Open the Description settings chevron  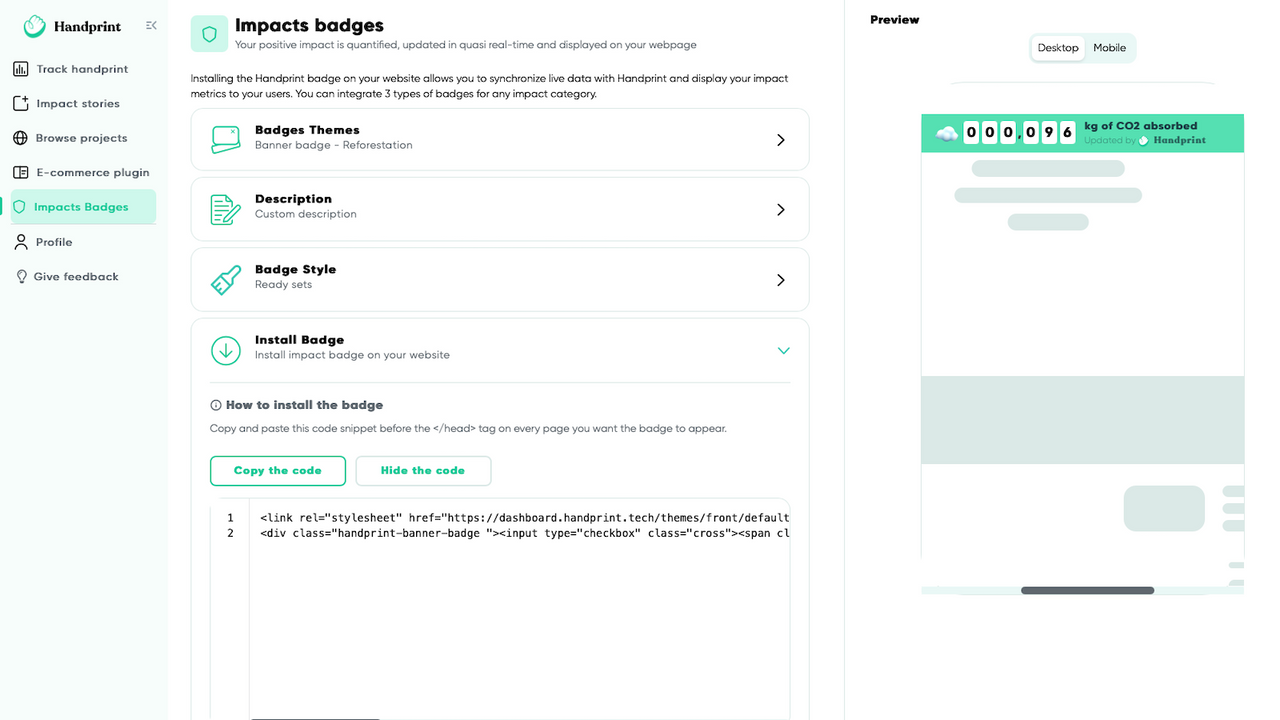click(x=781, y=210)
